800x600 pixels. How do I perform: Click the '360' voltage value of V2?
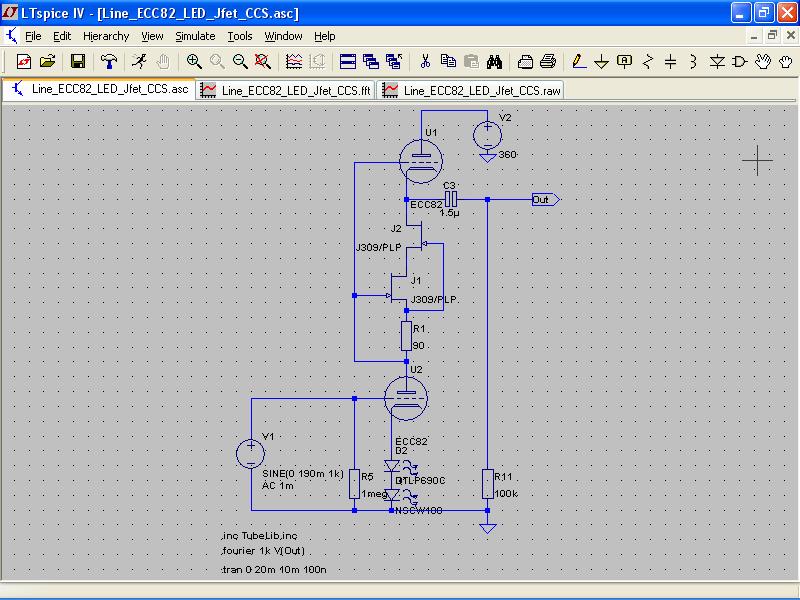(507, 154)
